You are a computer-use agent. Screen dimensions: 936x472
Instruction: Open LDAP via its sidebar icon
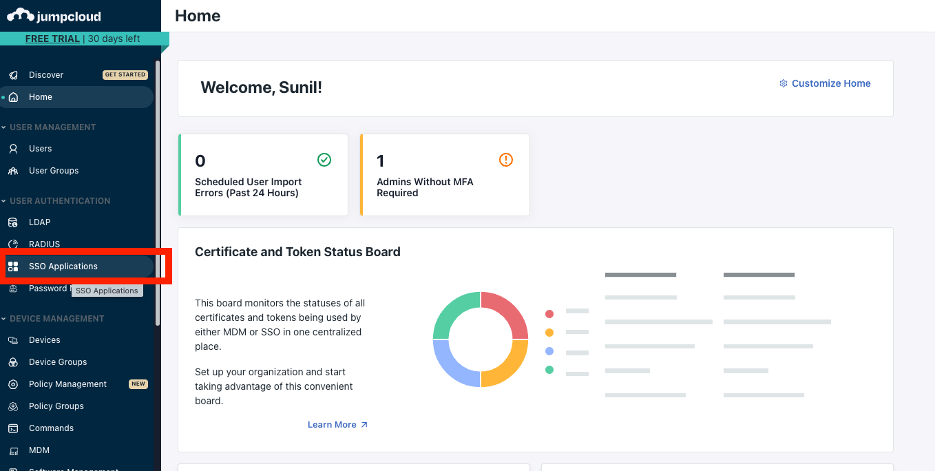13,222
